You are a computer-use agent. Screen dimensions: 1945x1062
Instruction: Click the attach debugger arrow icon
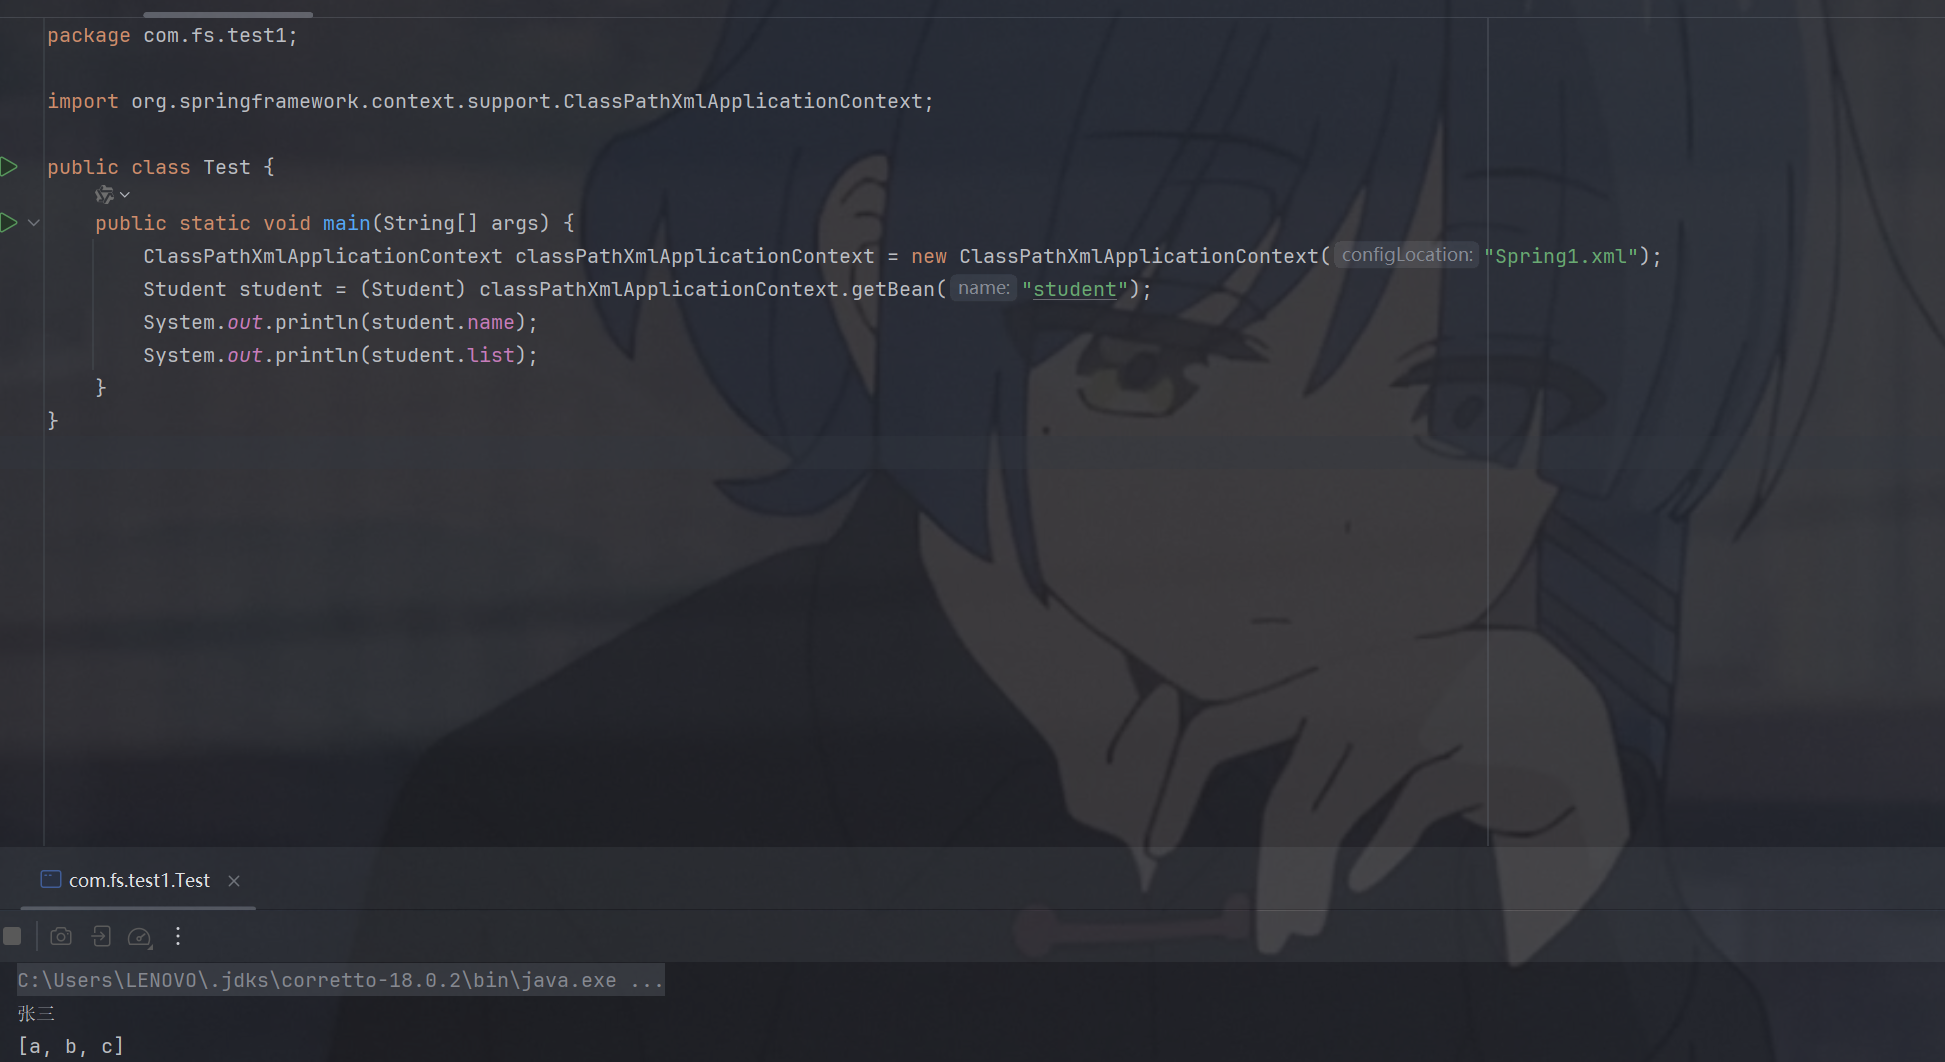[x=101, y=936]
